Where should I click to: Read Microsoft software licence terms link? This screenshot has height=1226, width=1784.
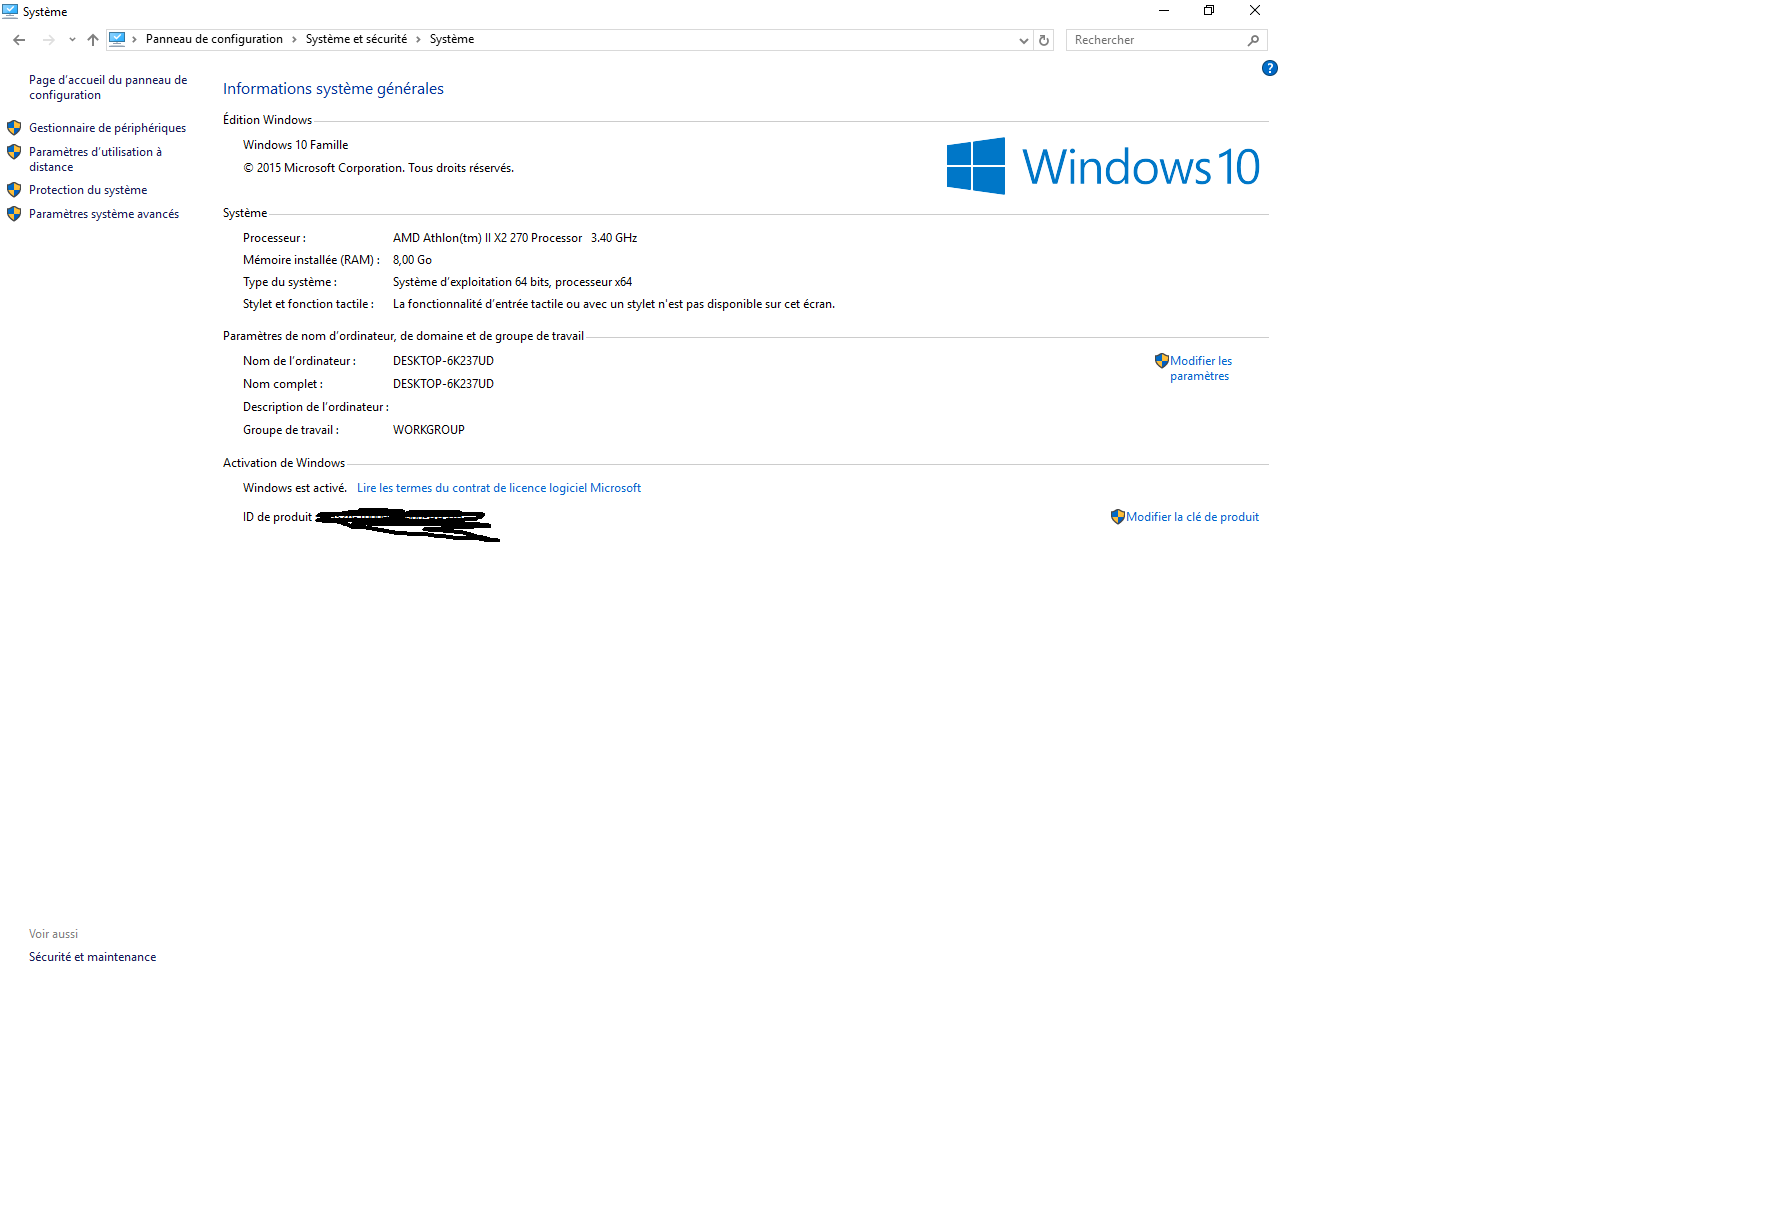click(499, 488)
